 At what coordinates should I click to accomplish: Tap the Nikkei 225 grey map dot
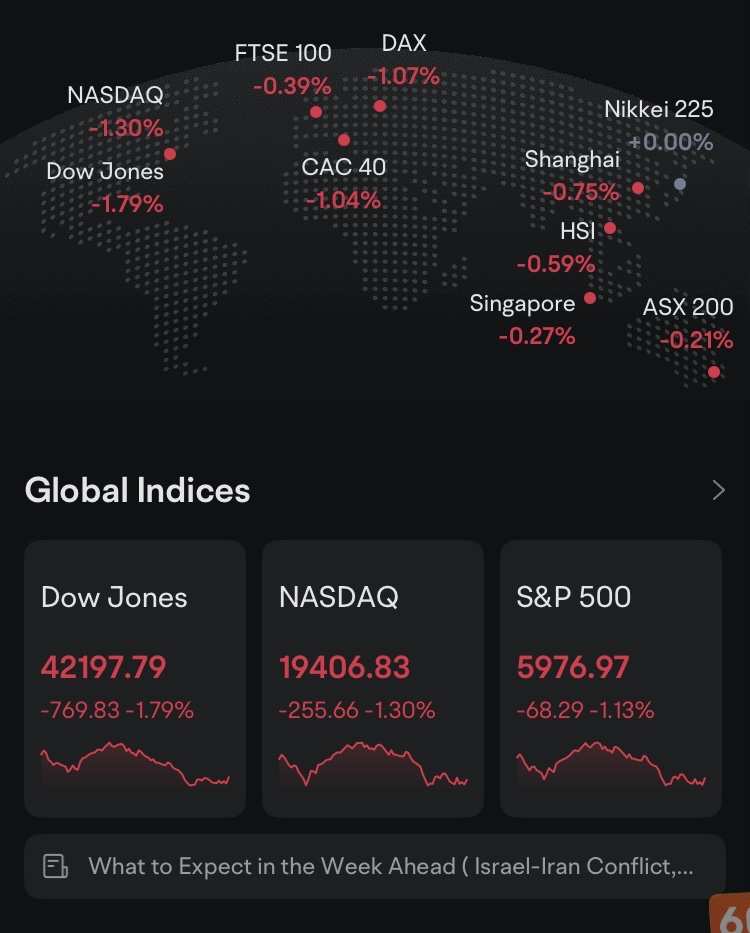click(680, 184)
